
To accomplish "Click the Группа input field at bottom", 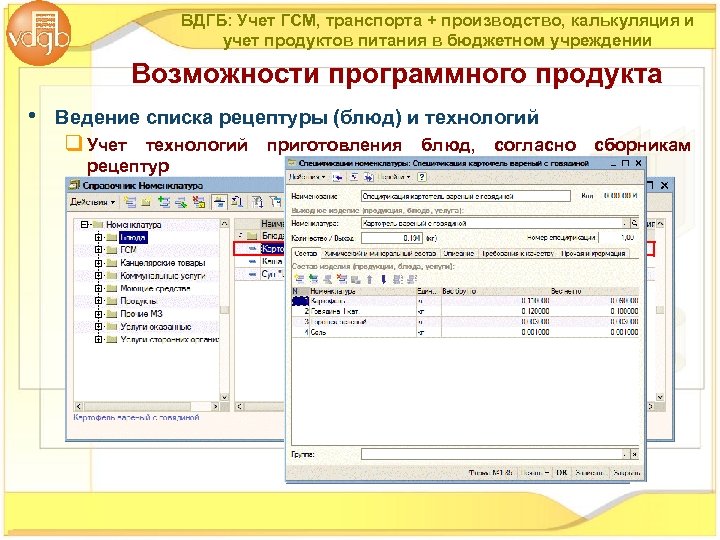I will click(x=491, y=454).
